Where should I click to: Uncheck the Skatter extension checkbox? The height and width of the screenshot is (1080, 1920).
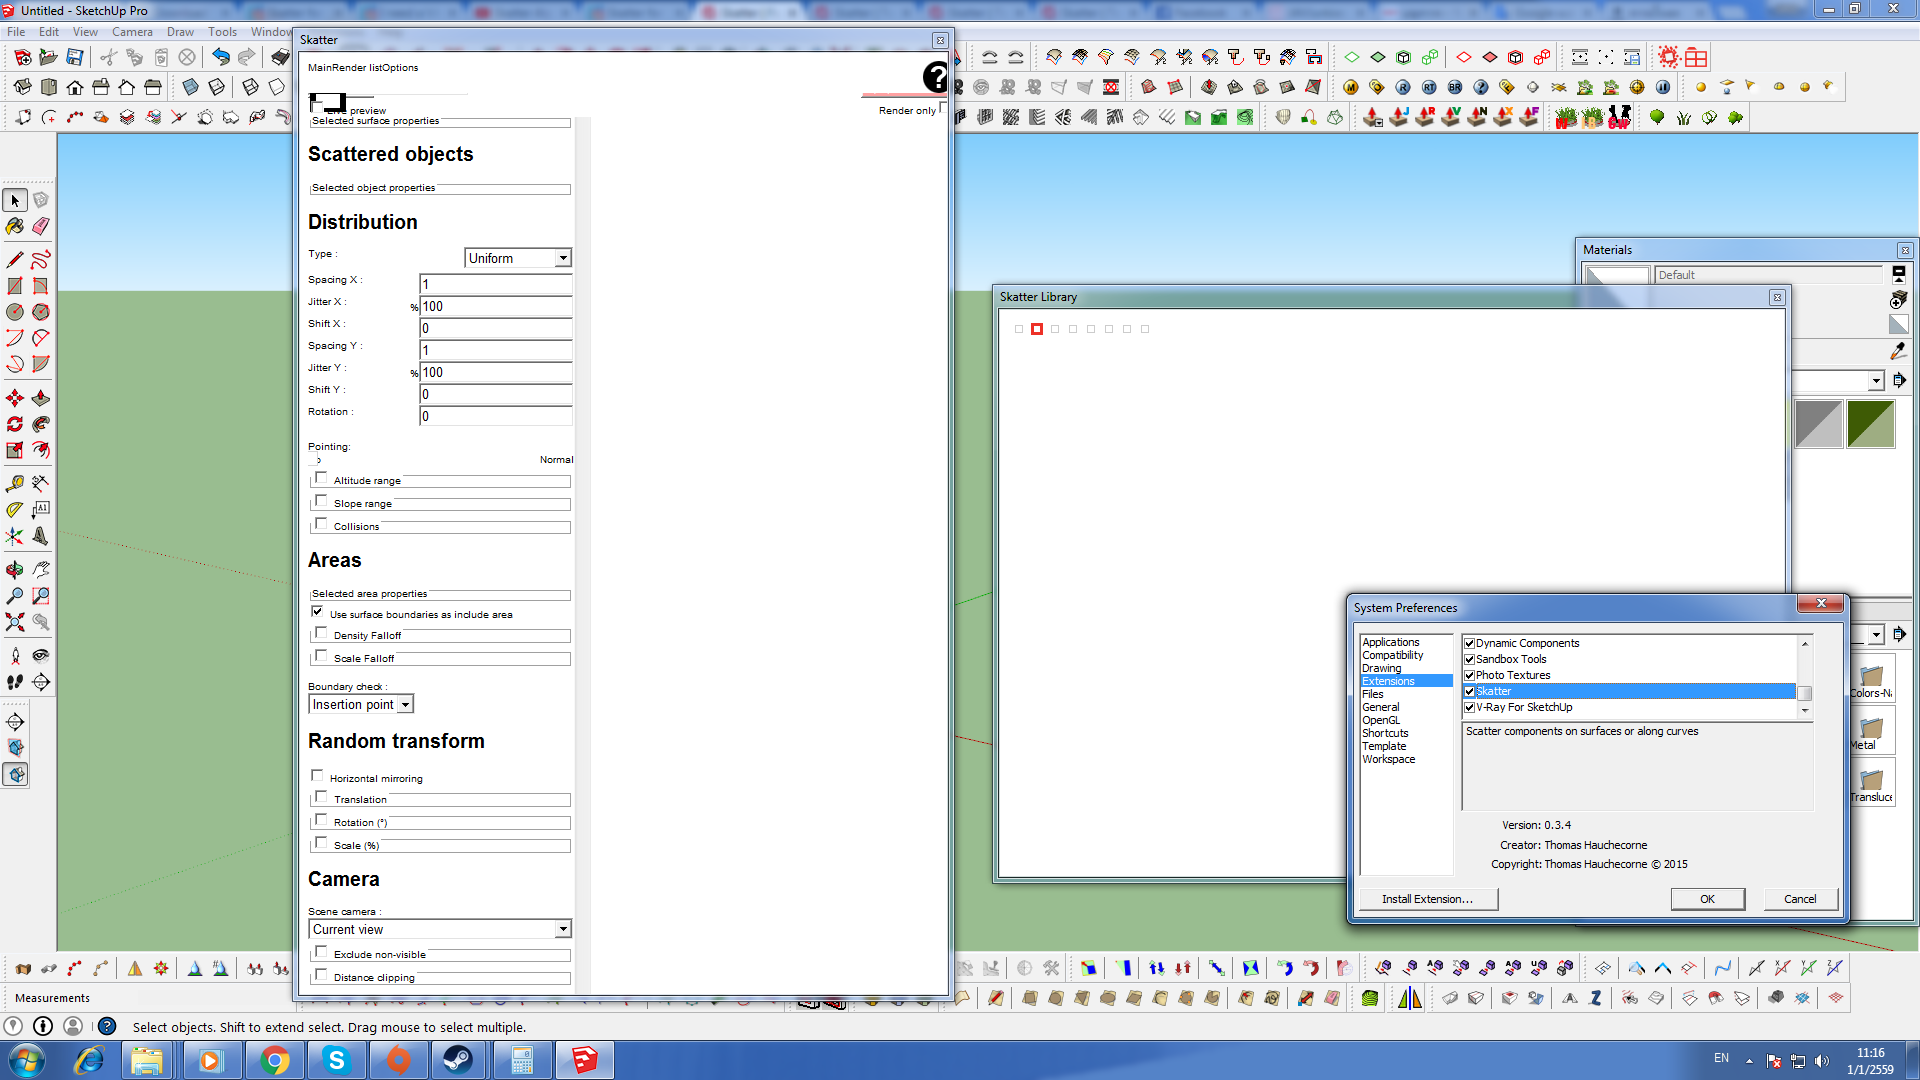[1470, 691]
